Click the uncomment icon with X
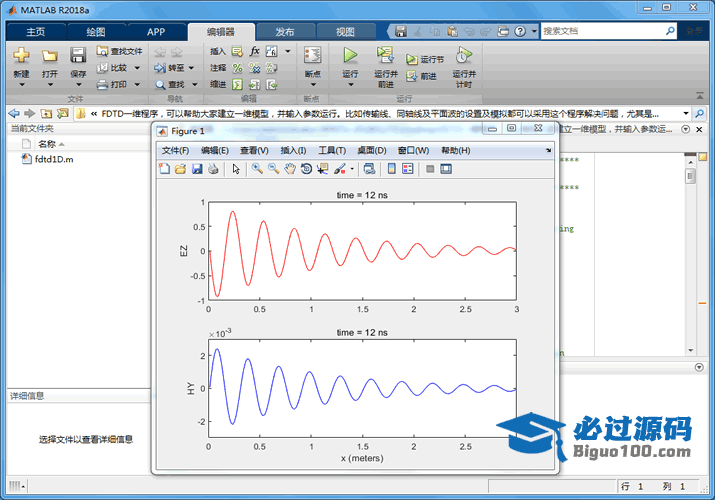 pyautogui.click(x=254, y=68)
